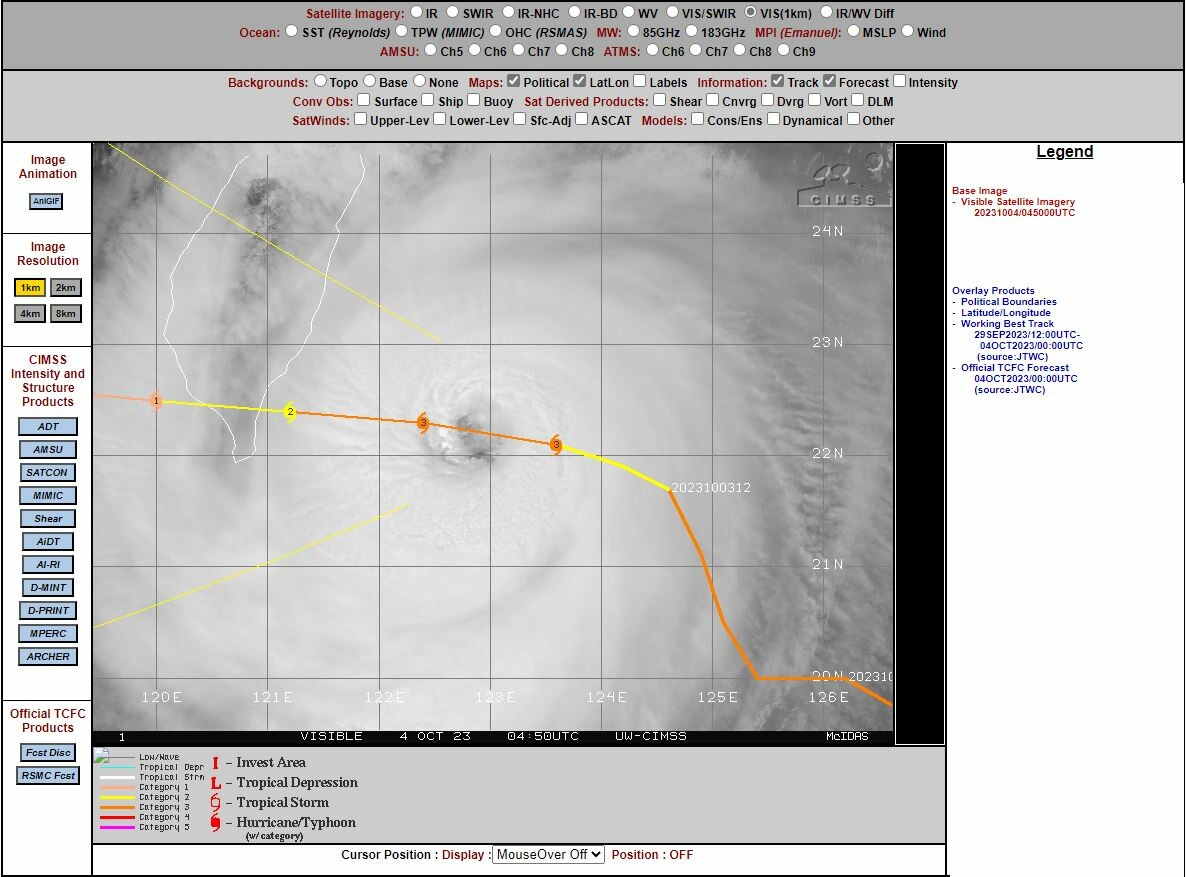
Task: Open the AMSU product
Action: [x=48, y=449]
